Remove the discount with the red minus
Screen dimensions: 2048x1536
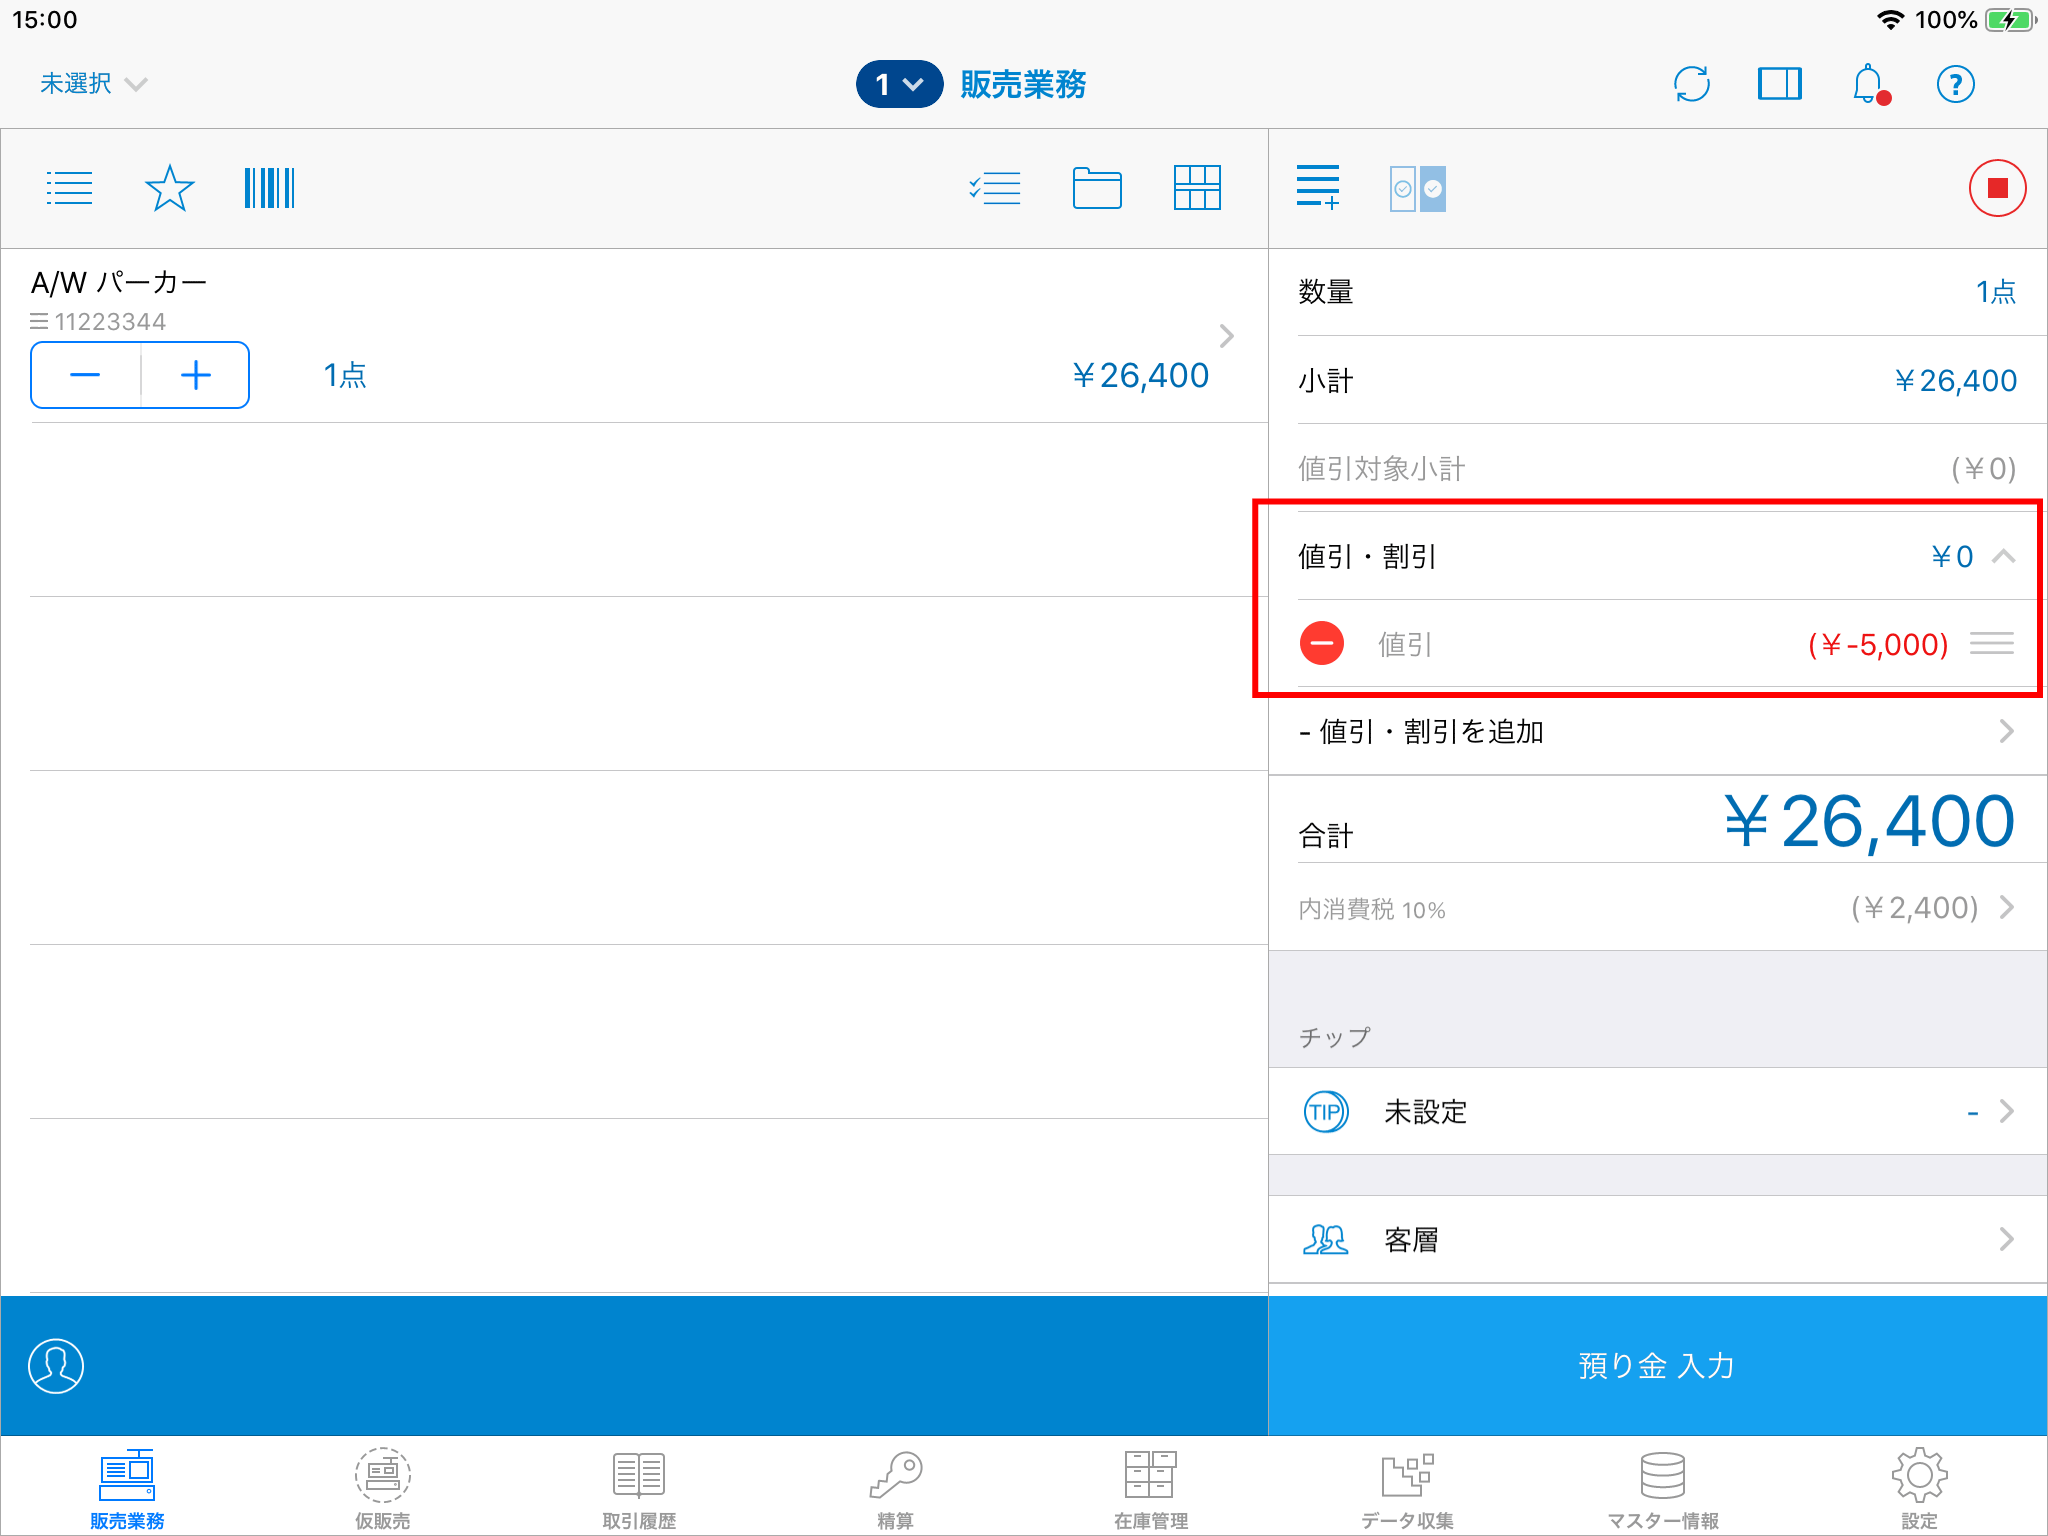pos(1321,643)
